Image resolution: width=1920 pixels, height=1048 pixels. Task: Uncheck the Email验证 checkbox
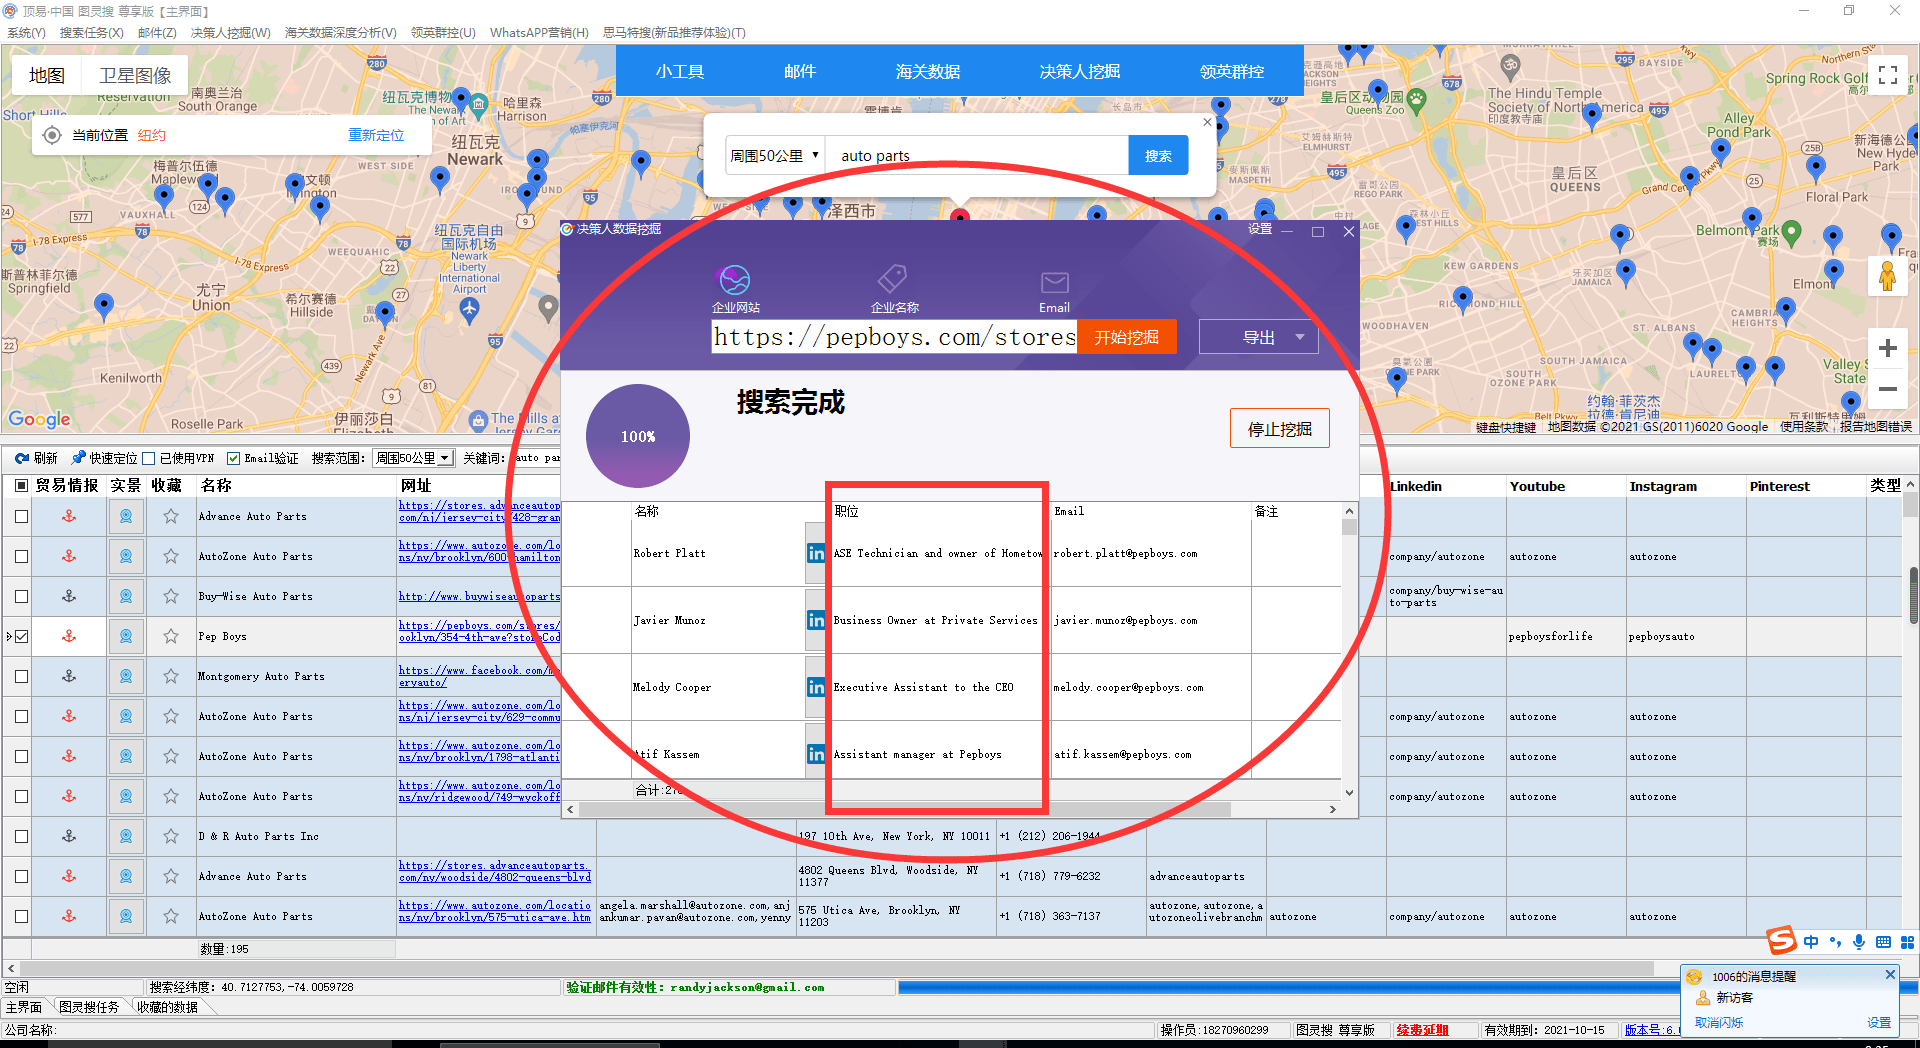[x=233, y=458]
